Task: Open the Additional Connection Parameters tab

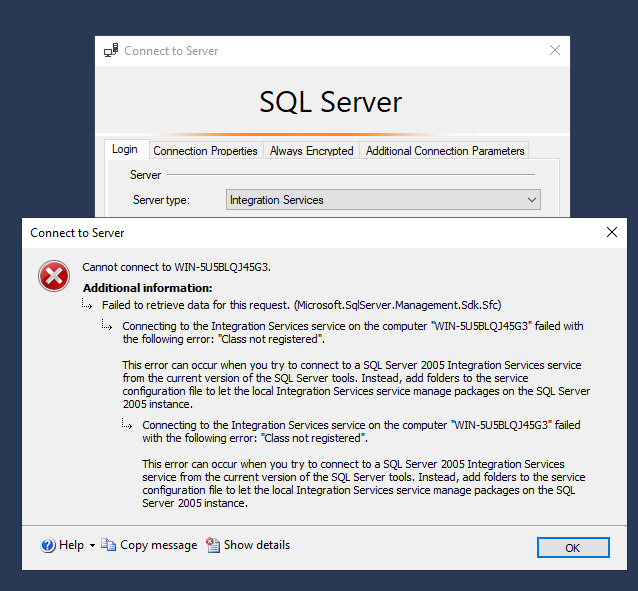Action: 445,151
